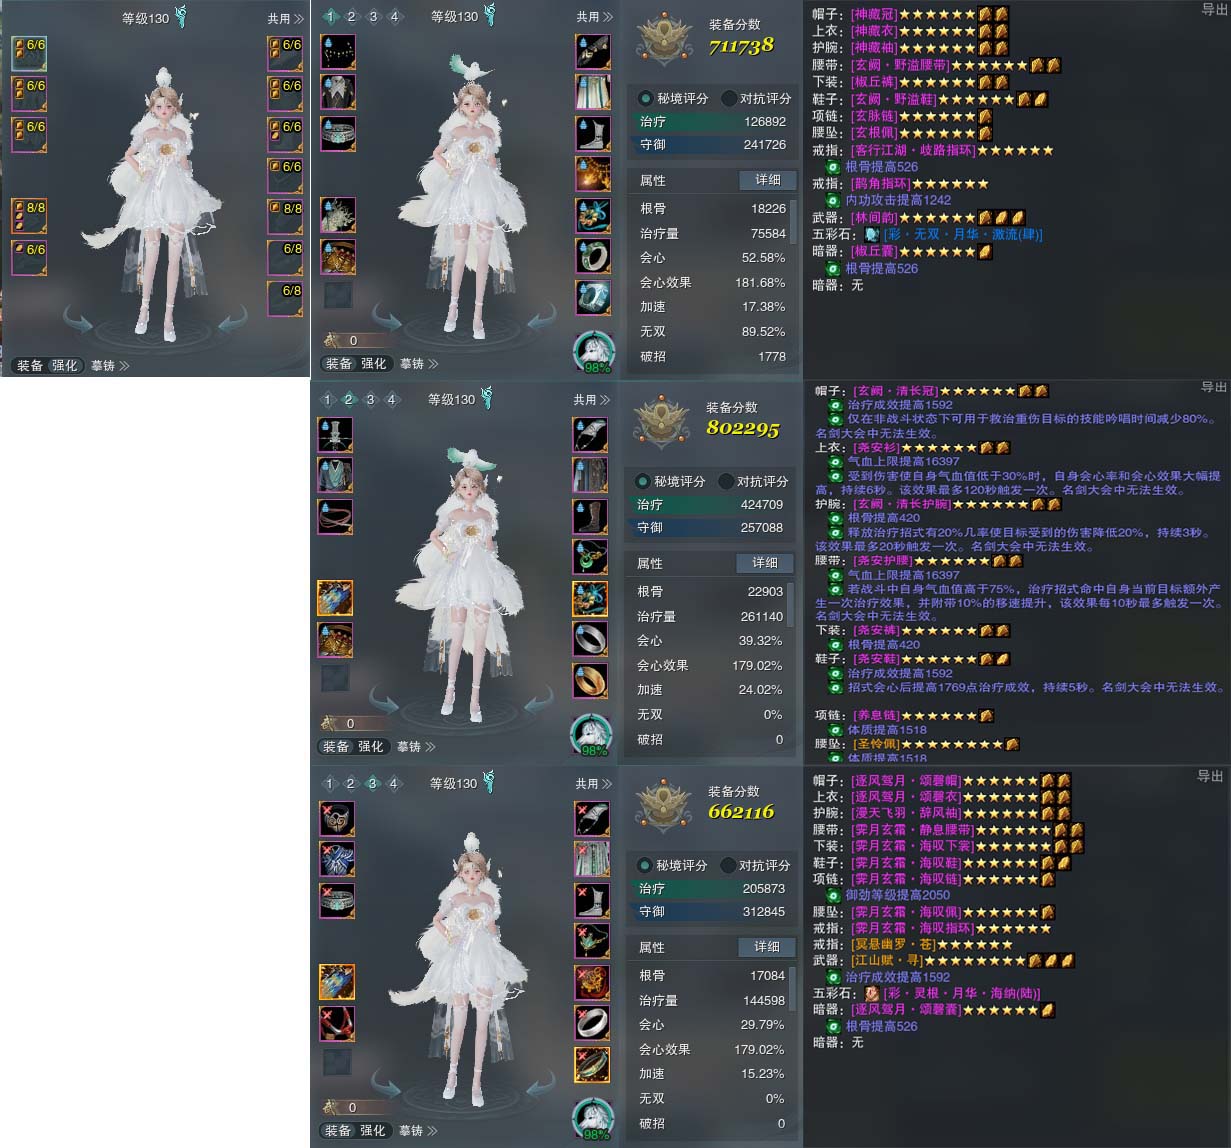Open 装备 tab in the 662116-score panel

[338, 1131]
